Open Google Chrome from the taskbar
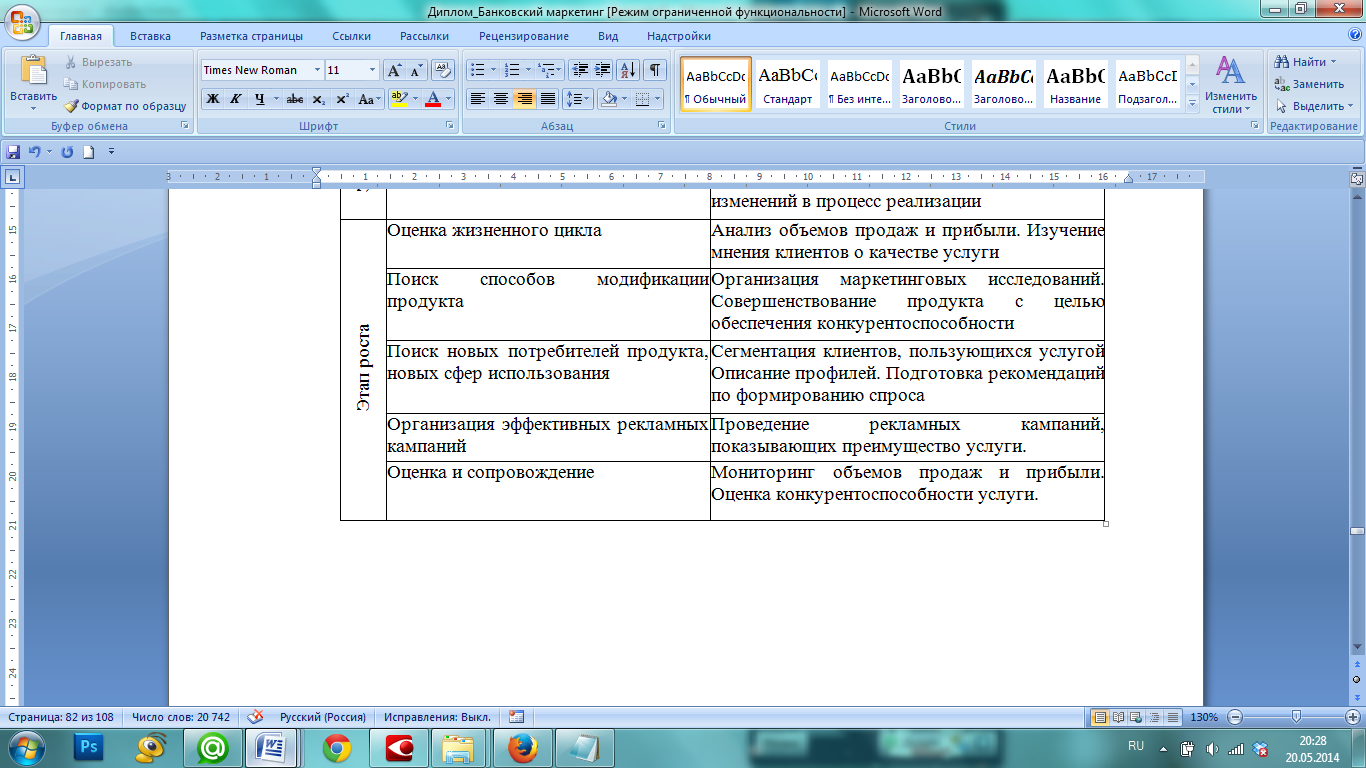 (x=337, y=747)
